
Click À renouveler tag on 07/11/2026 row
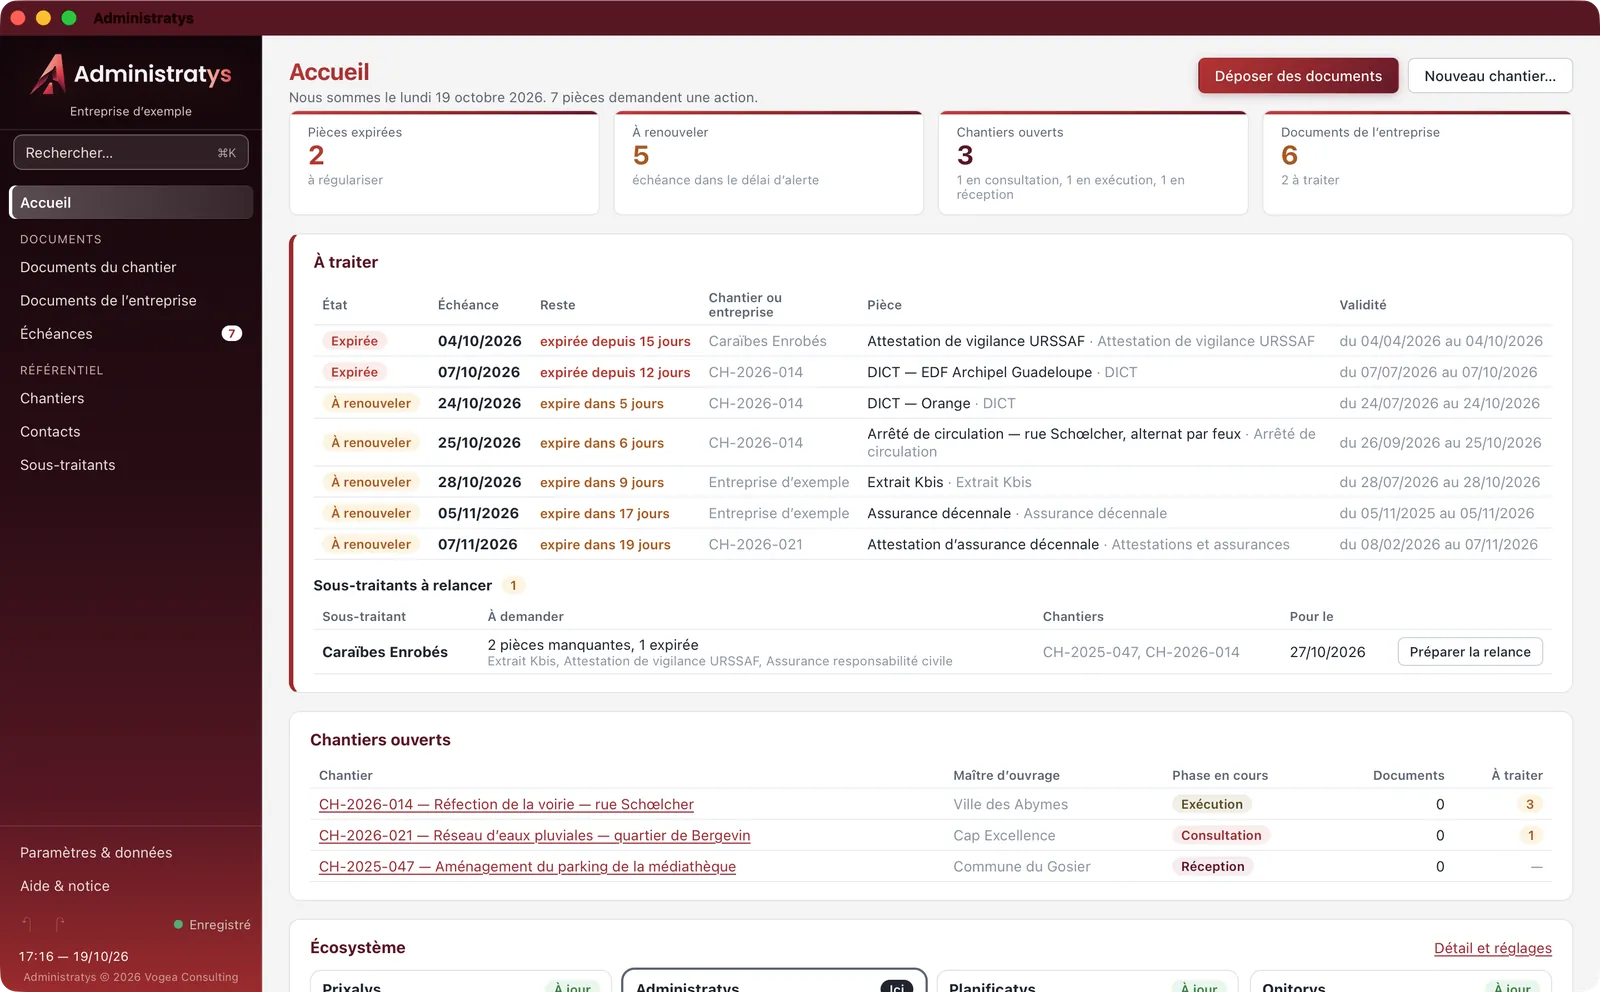pyautogui.click(x=371, y=544)
